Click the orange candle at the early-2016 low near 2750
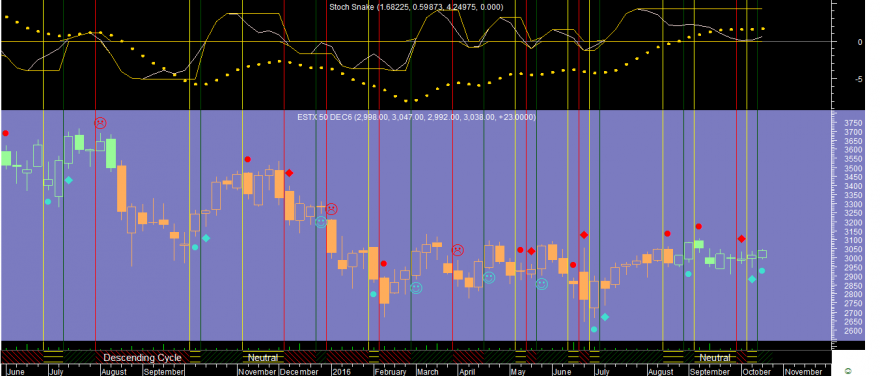Image resolution: width=880 pixels, height=376 pixels. [384, 291]
